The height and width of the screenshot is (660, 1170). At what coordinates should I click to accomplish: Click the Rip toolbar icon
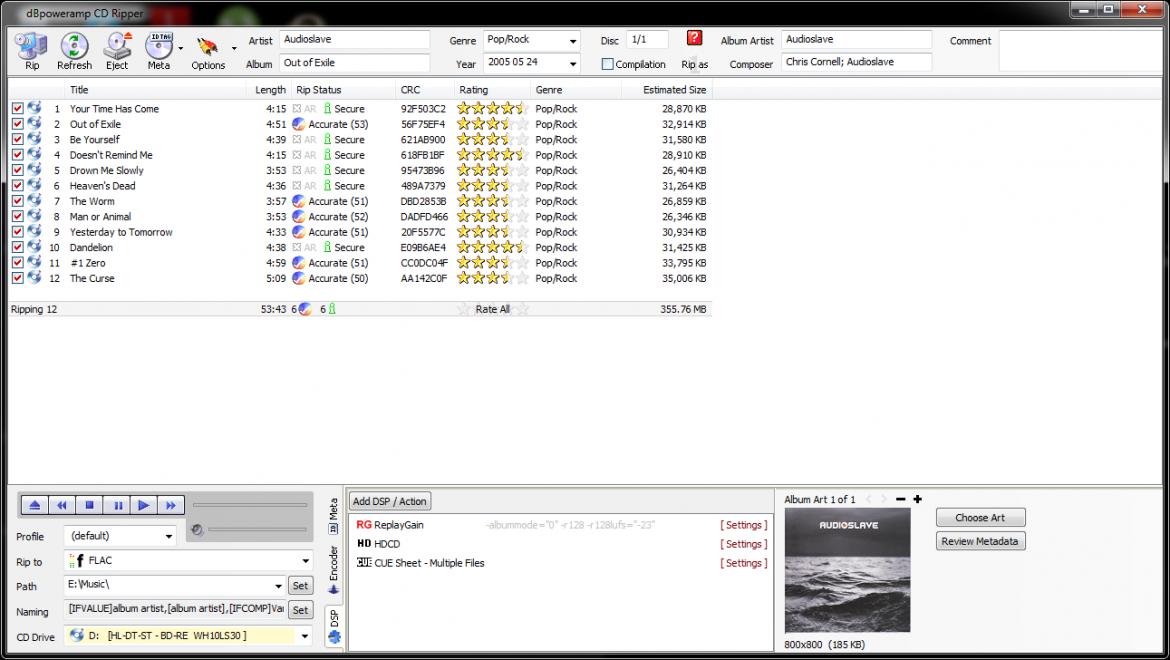(x=32, y=49)
